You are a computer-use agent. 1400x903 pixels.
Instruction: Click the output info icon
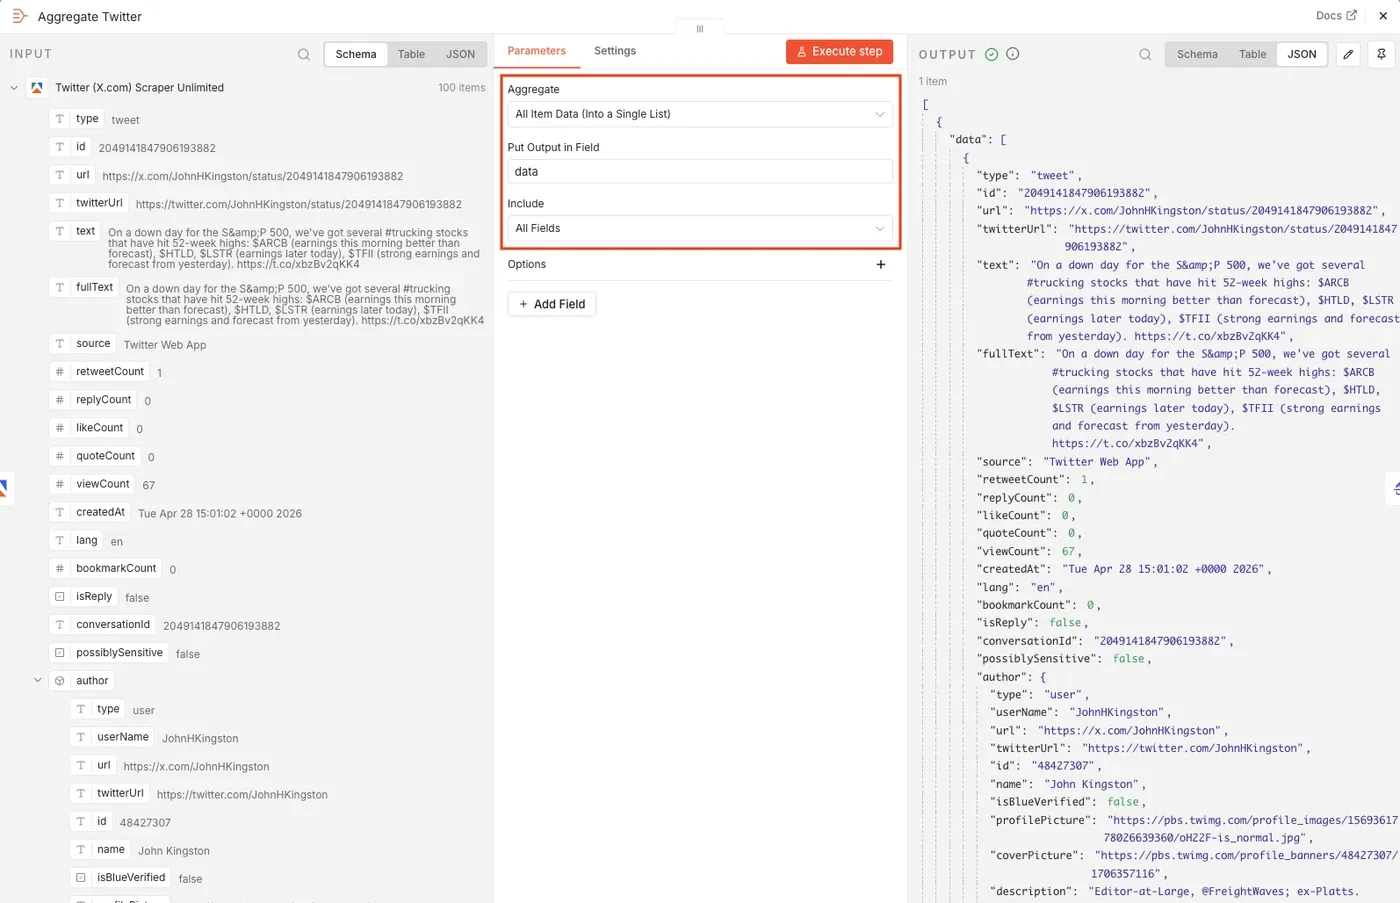click(x=1013, y=54)
